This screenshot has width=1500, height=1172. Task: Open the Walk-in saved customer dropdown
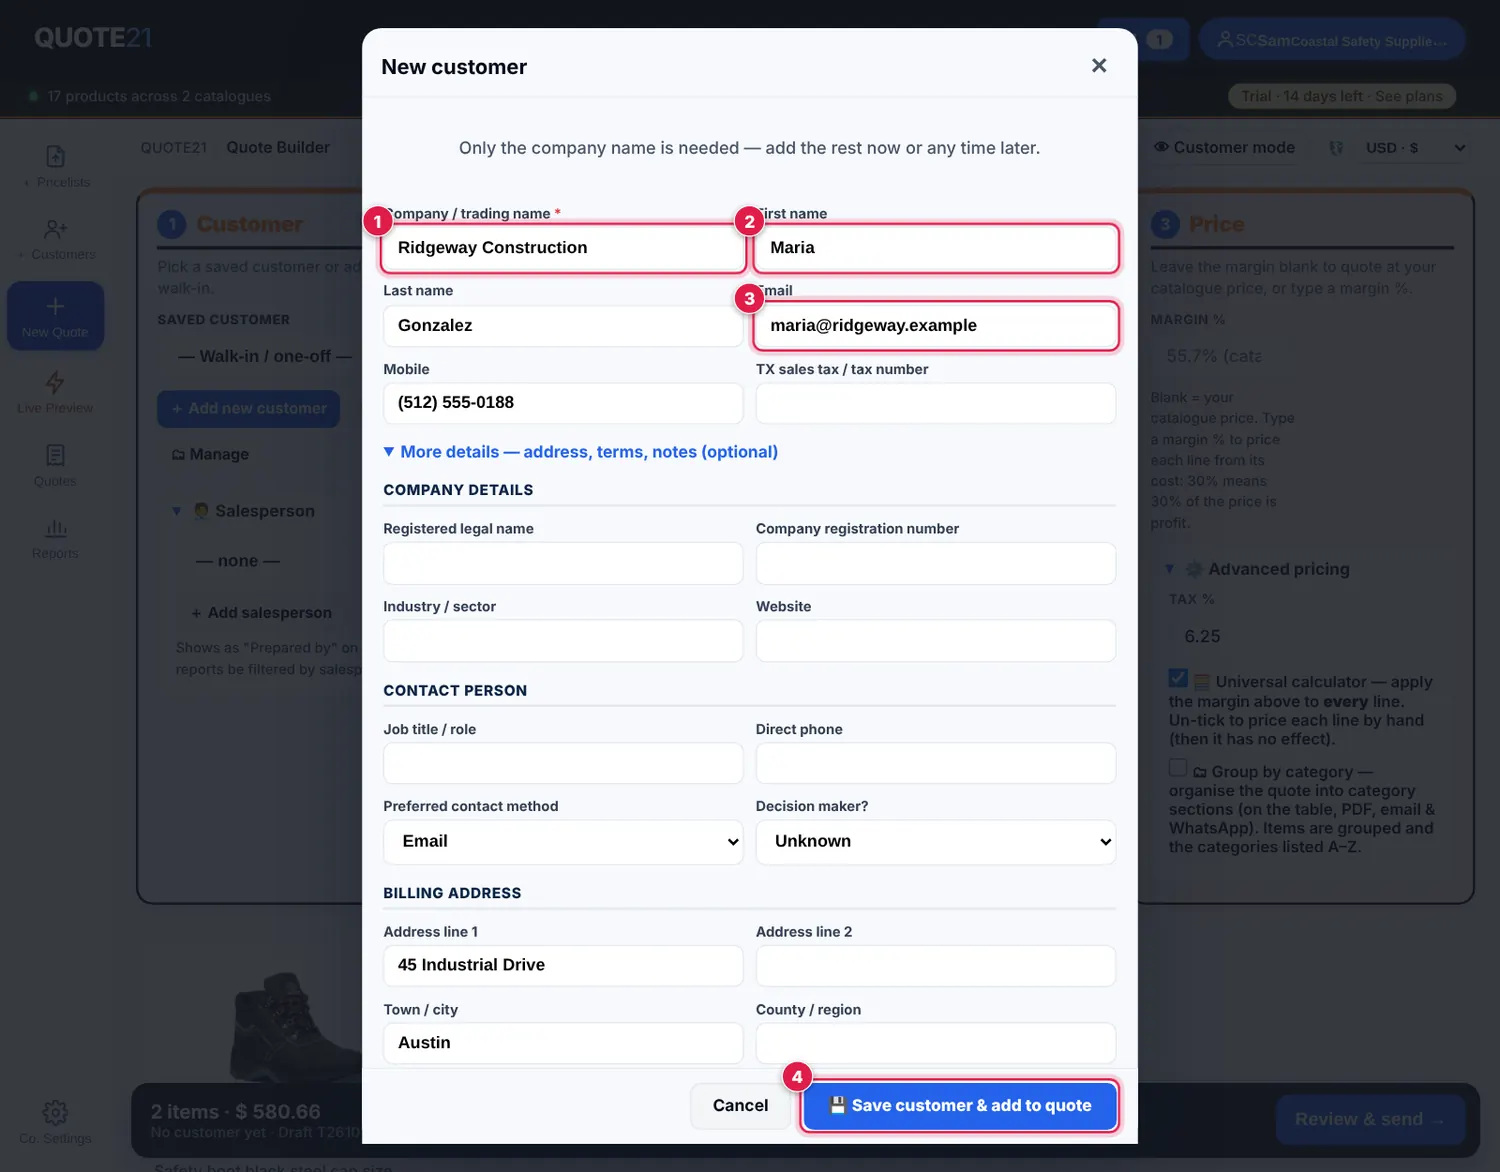click(262, 357)
